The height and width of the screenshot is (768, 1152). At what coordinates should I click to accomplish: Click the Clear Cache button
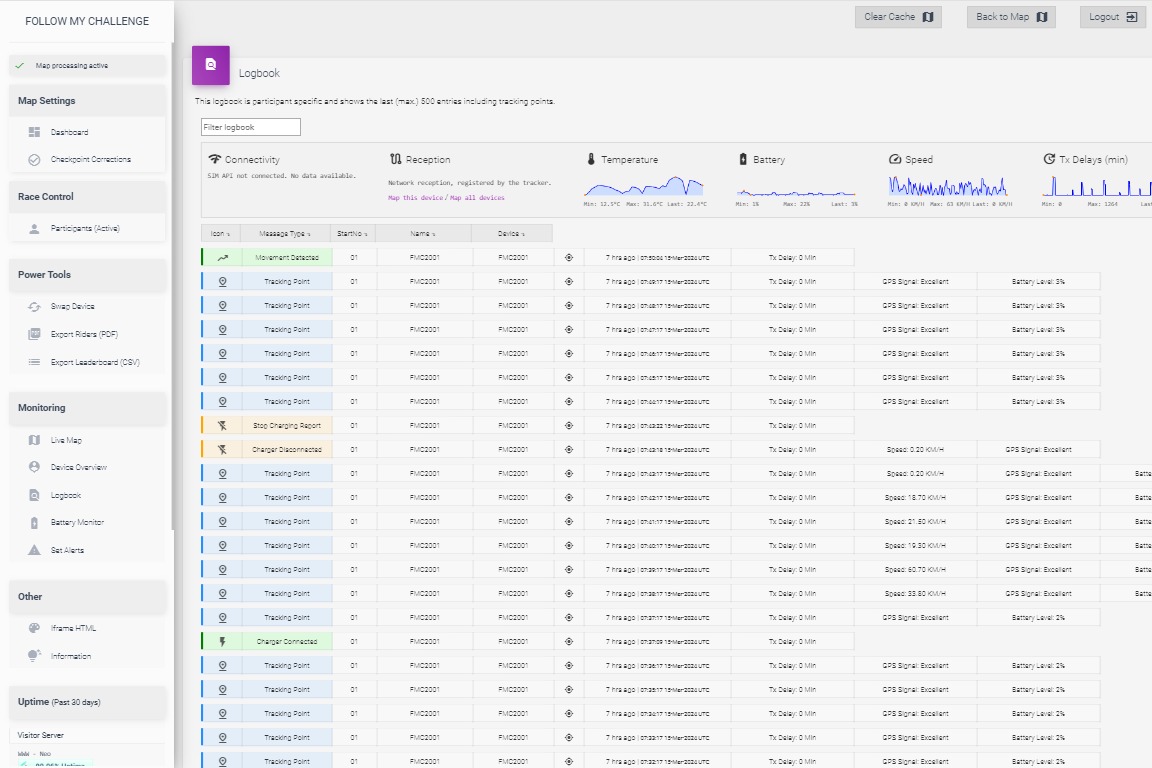898,17
